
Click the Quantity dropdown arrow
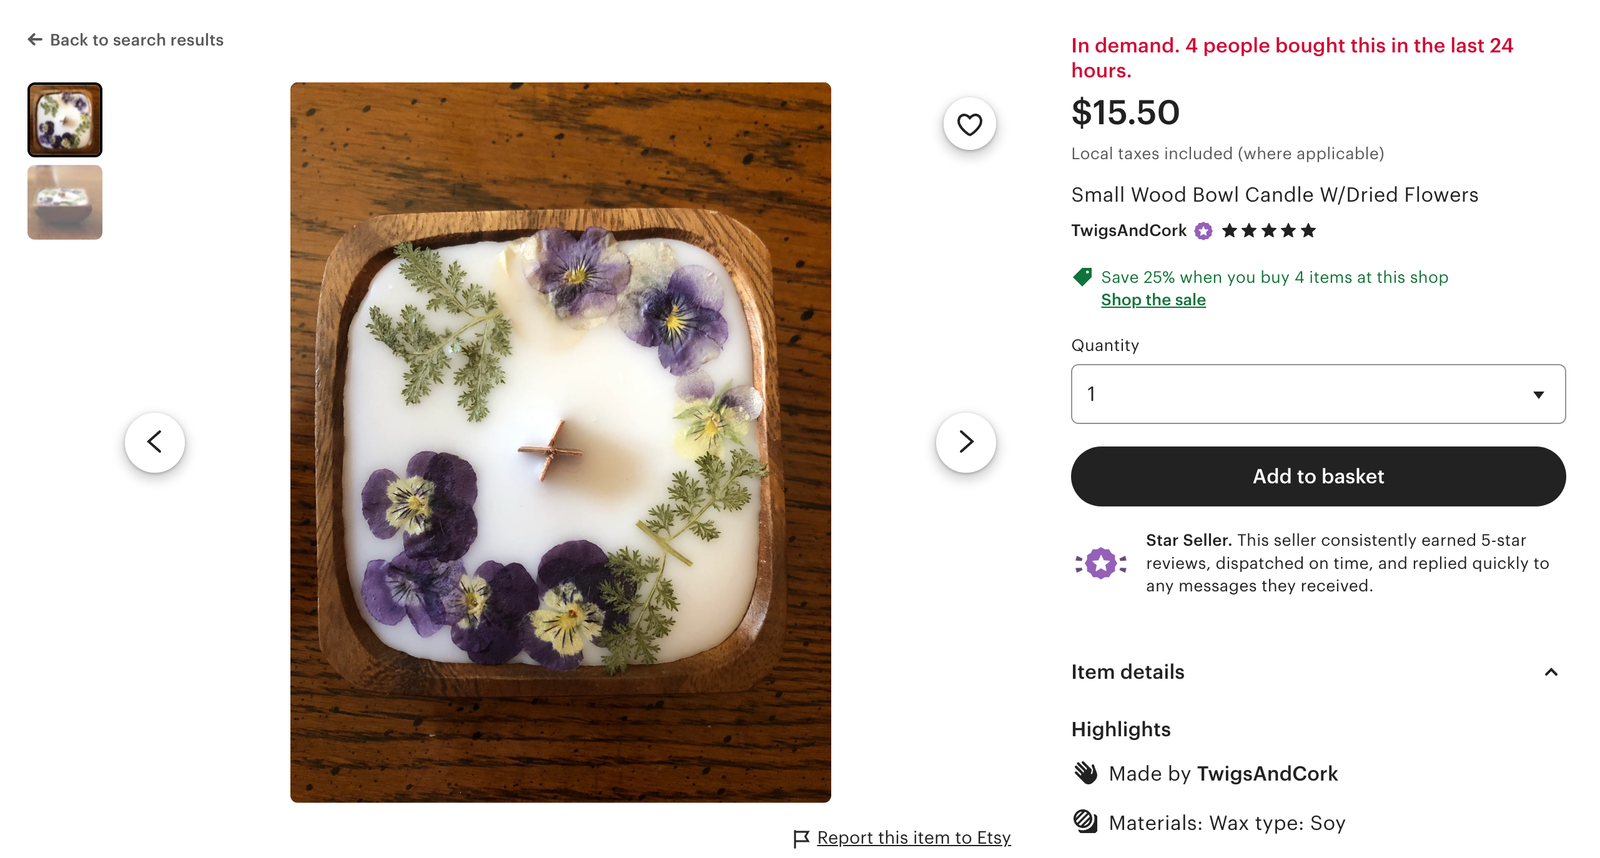tap(1539, 394)
